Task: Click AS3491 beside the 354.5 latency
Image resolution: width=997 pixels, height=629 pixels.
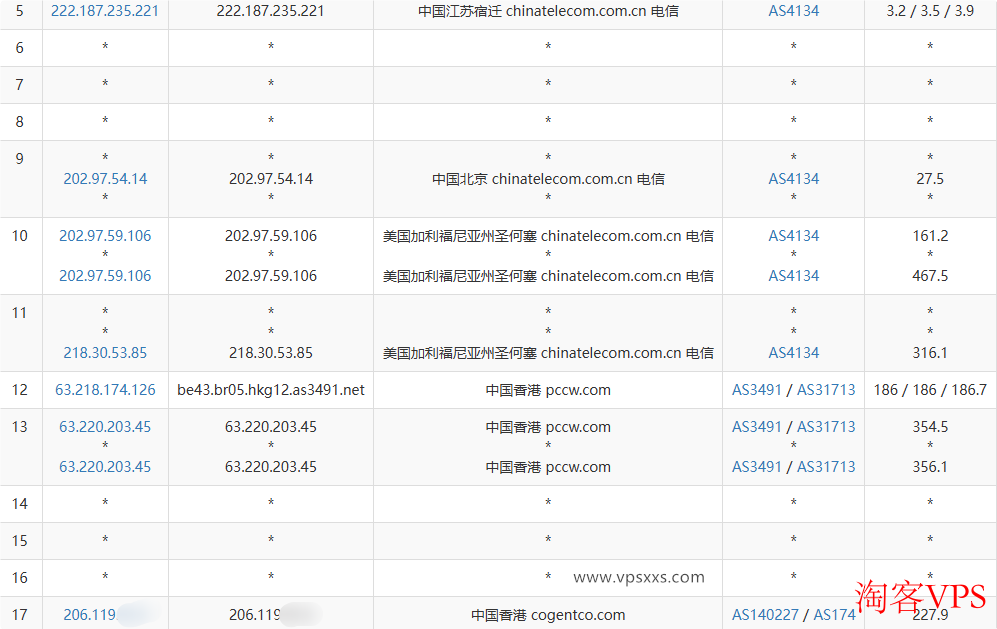Action: [756, 427]
